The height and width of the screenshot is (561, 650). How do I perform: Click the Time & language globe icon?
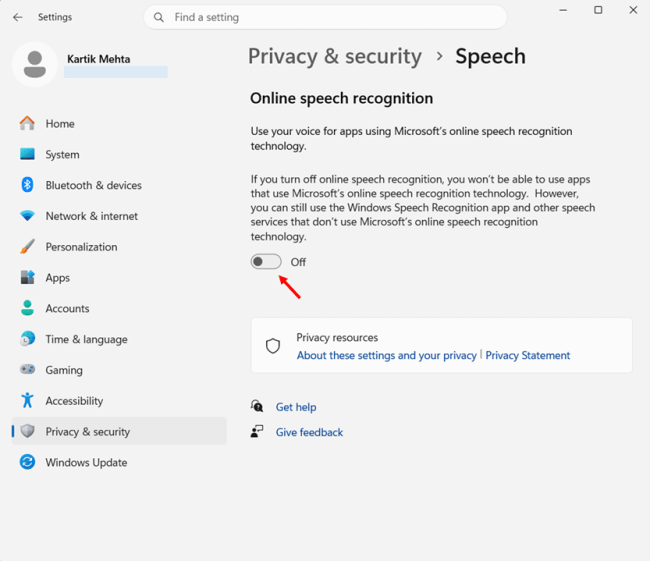click(x=27, y=339)
